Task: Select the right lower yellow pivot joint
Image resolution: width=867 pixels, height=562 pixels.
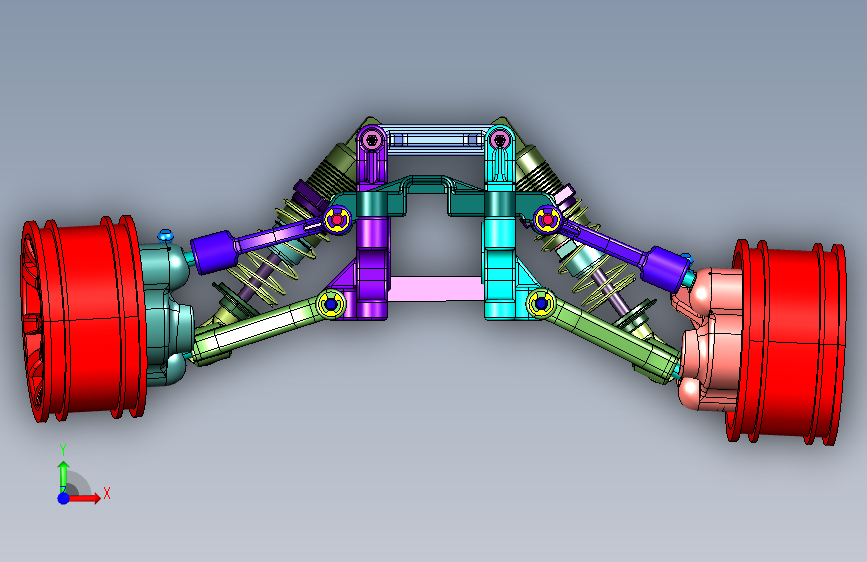Action: (x=541, y=303)
